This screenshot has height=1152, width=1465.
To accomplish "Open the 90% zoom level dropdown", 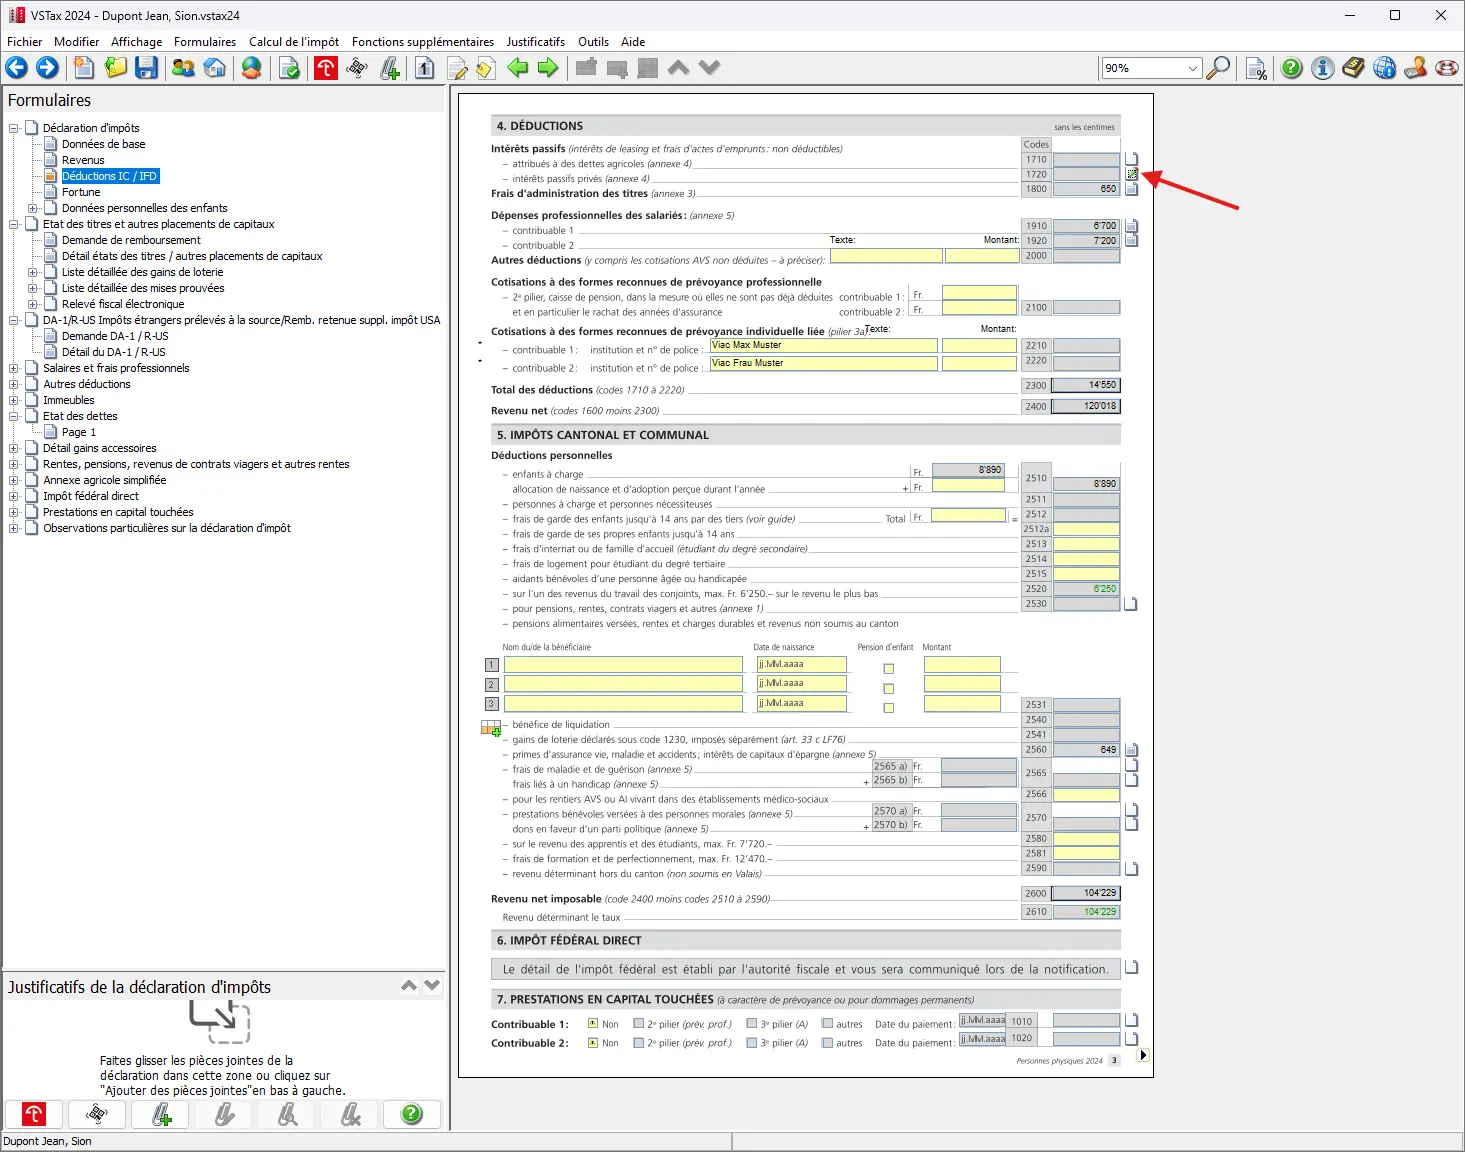I will click(x=1192, y=68).
